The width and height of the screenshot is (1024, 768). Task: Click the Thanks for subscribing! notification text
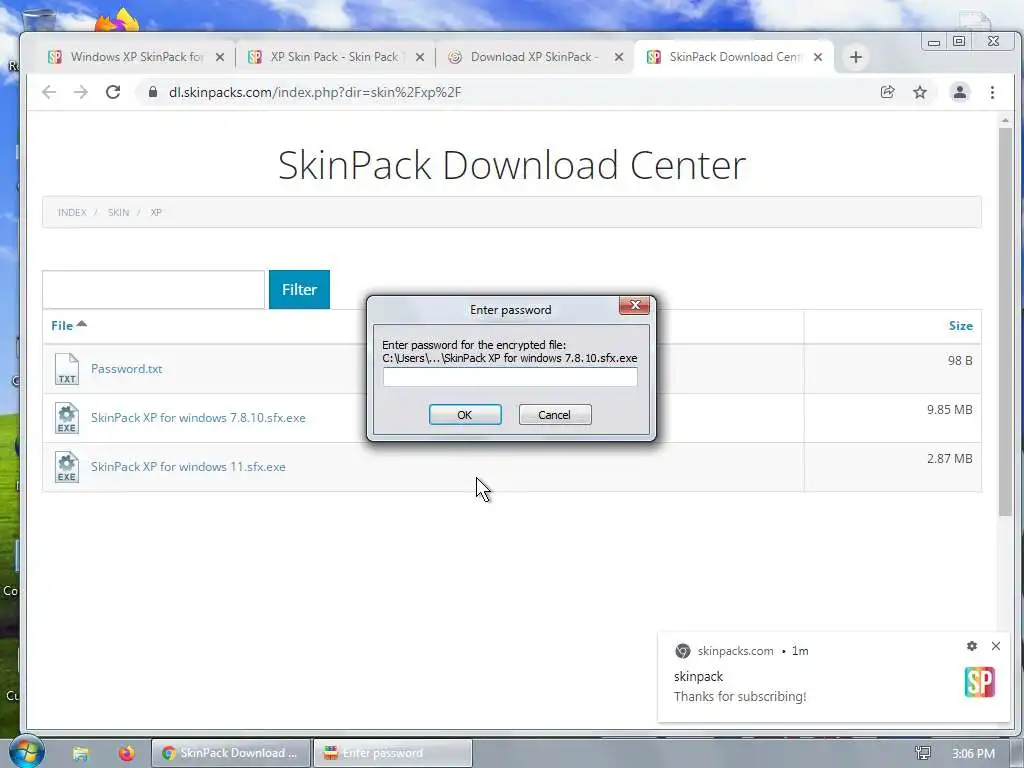point(740,697)
